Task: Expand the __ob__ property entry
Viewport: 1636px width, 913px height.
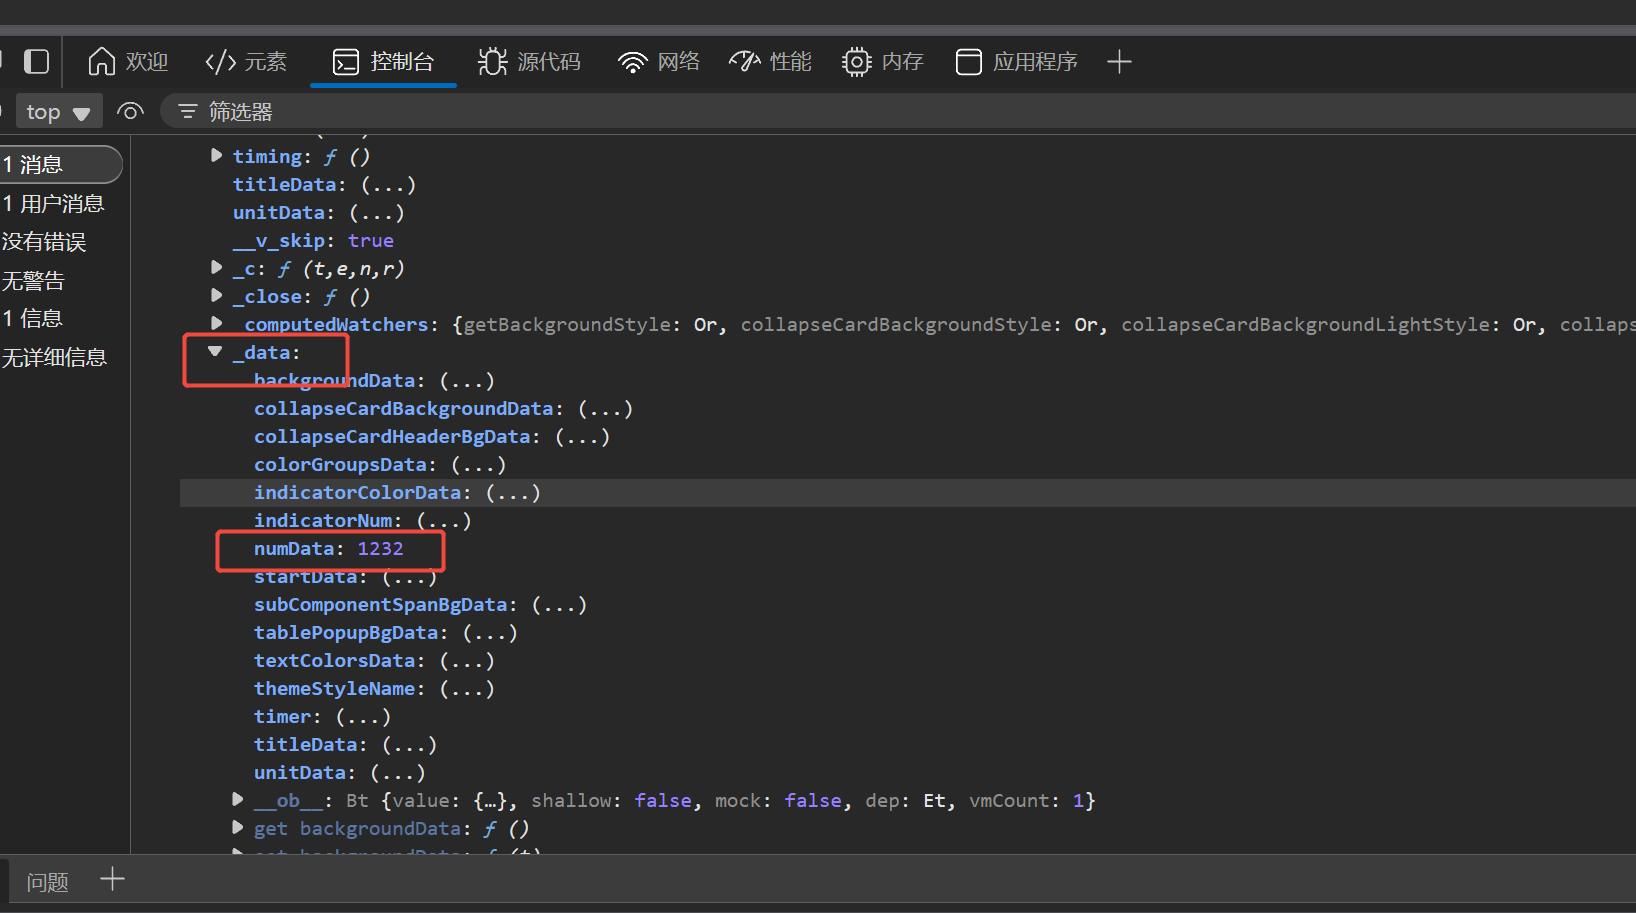Action: point(237,799)
